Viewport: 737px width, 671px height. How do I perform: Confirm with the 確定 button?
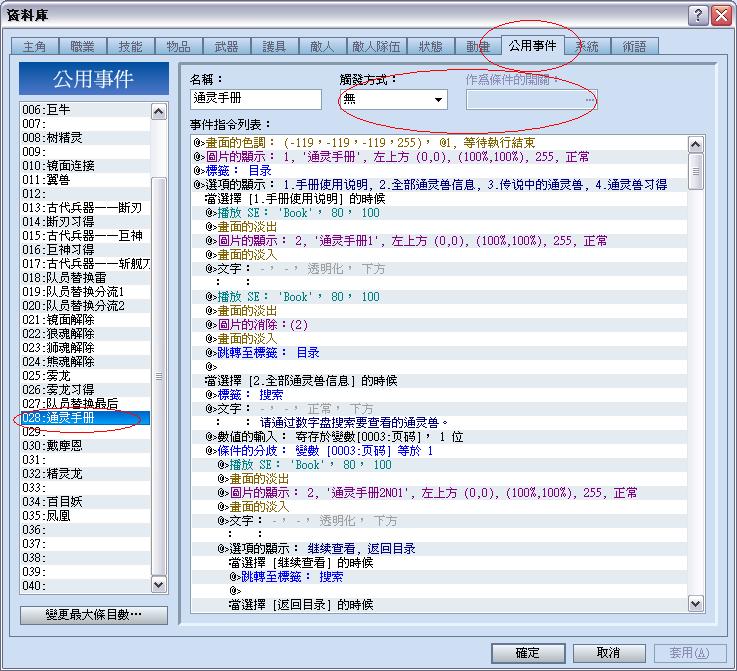coord(528,653)
